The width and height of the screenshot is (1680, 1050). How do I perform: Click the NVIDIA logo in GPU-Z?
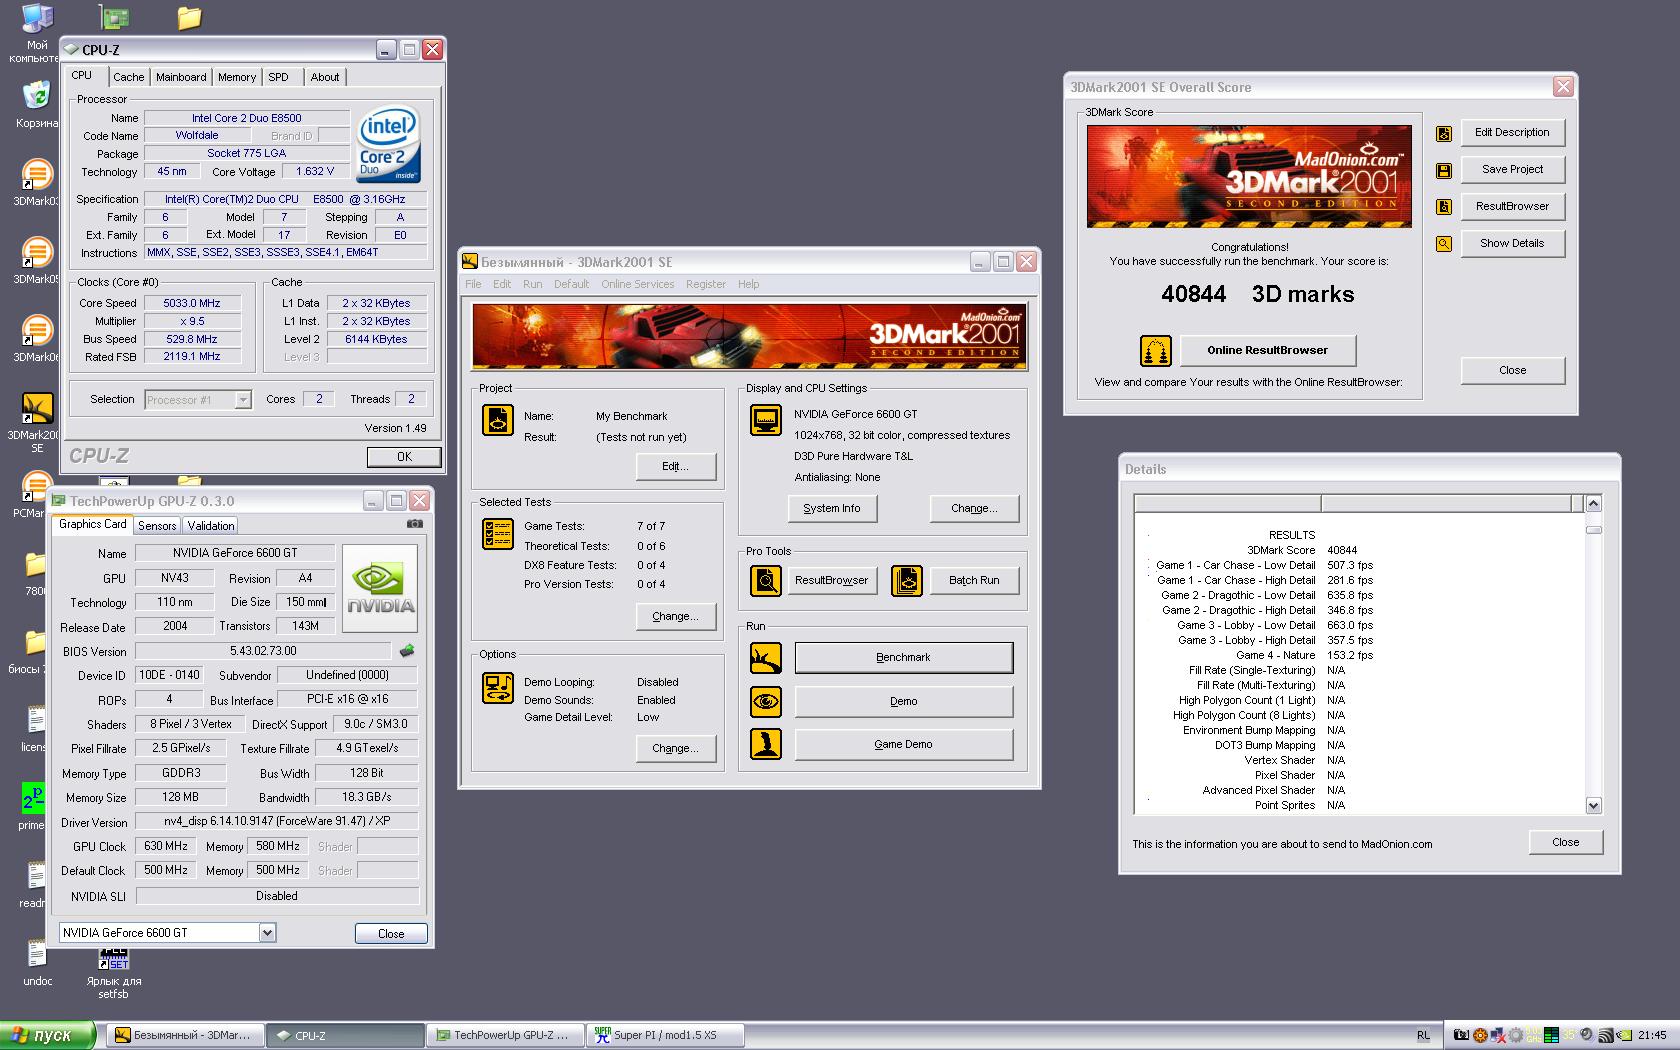pos(380,589)
